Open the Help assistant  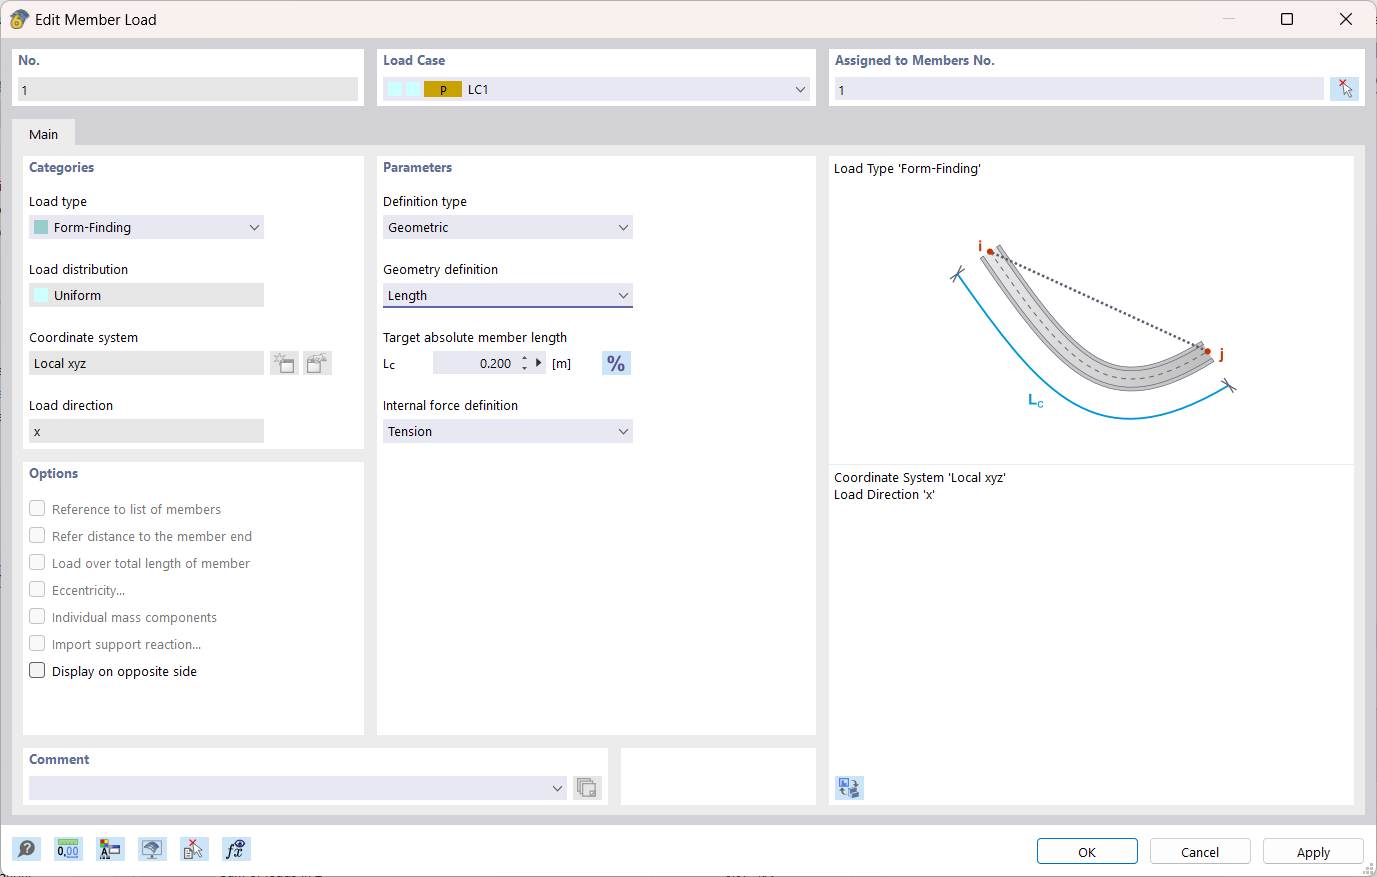tap(27, 849)
